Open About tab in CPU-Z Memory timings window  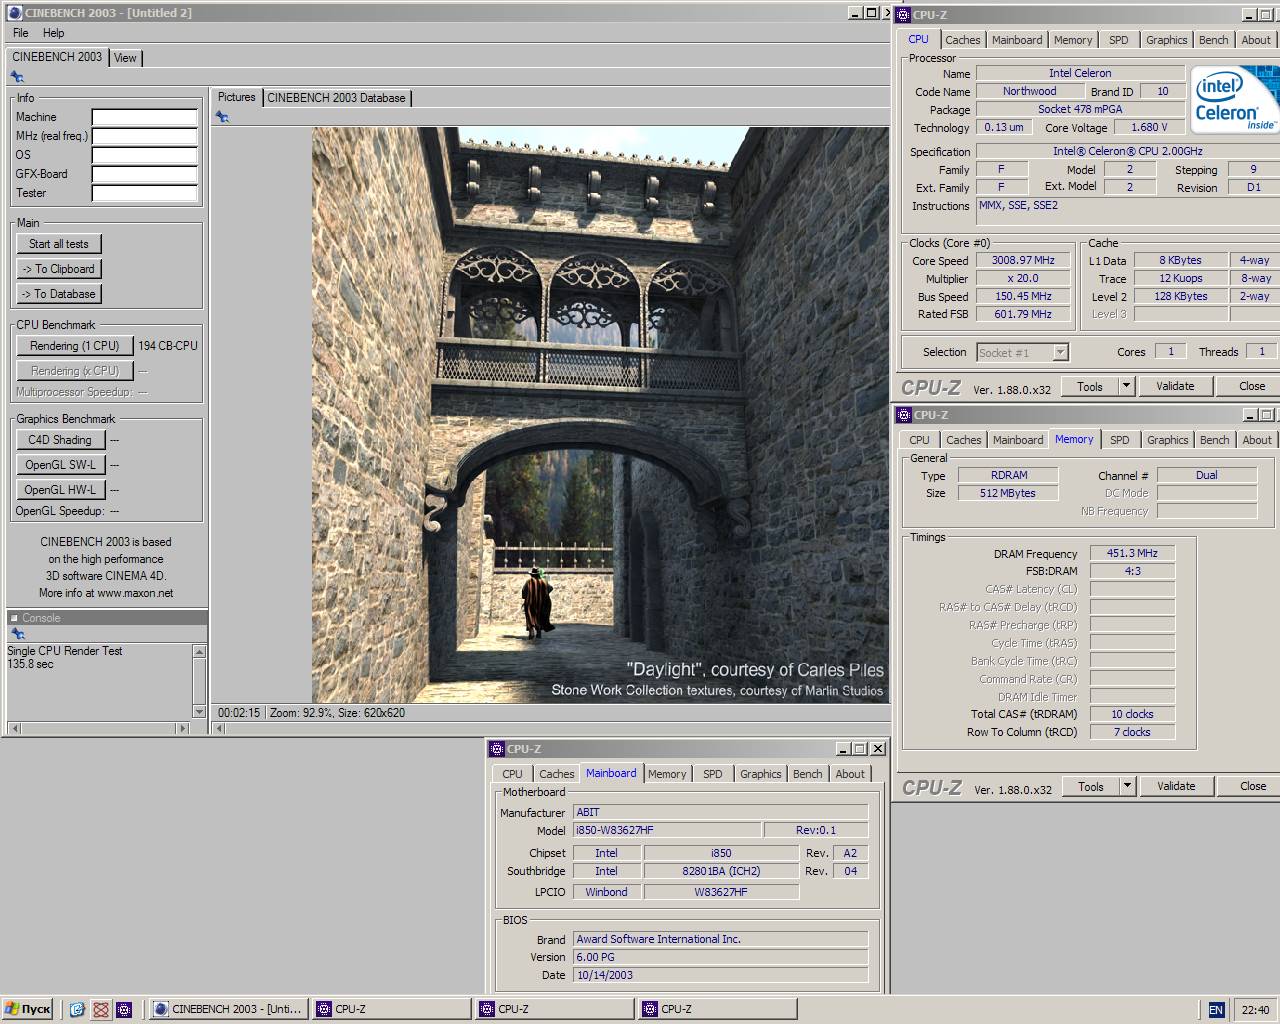1257,440
